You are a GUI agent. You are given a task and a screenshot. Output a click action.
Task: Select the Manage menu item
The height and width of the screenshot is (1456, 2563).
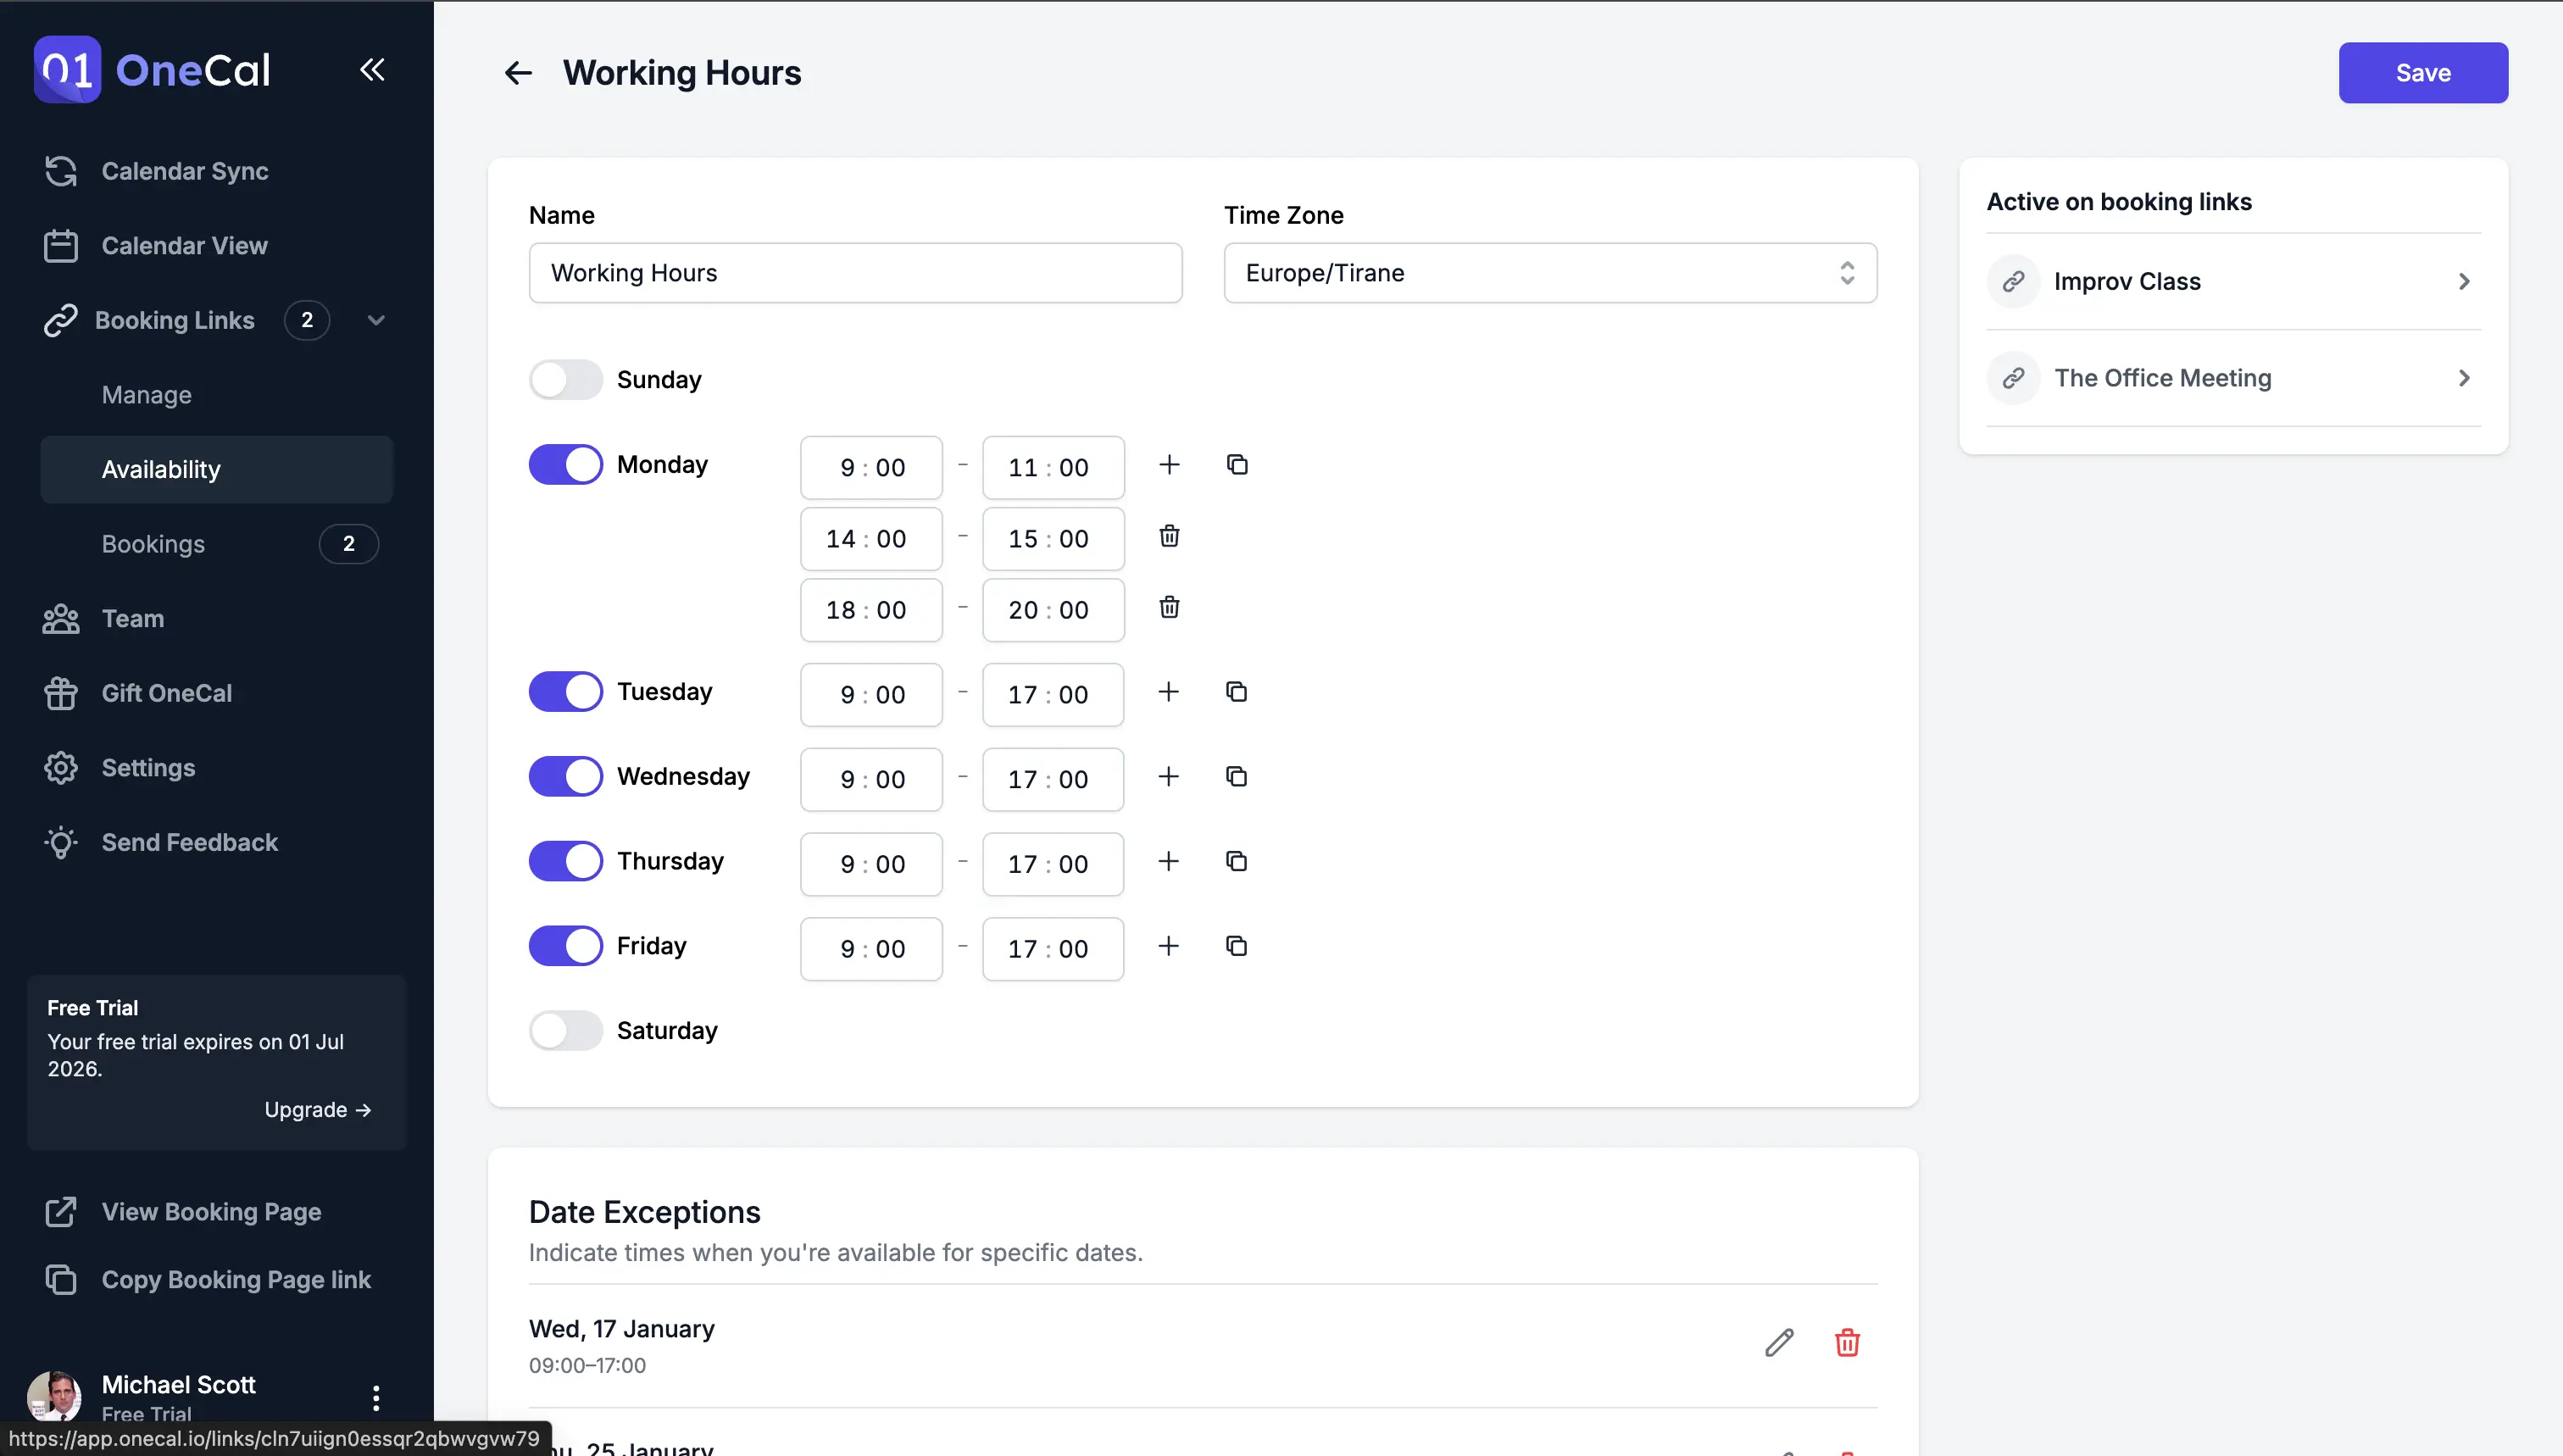point(146,395)
